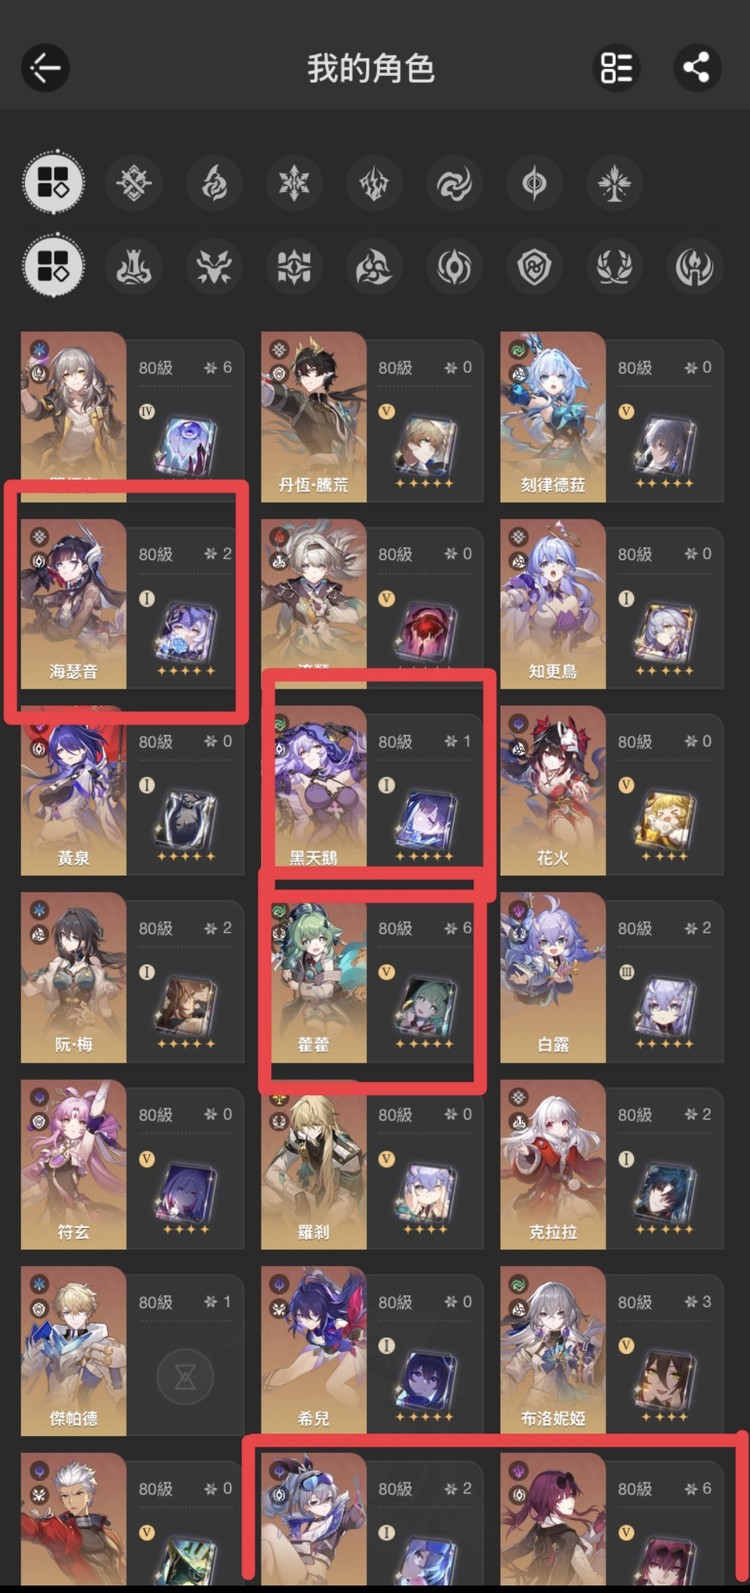Filter by Quantum element icon
The height and width of the screenshot is (1593, 750).
pos(535,184)
